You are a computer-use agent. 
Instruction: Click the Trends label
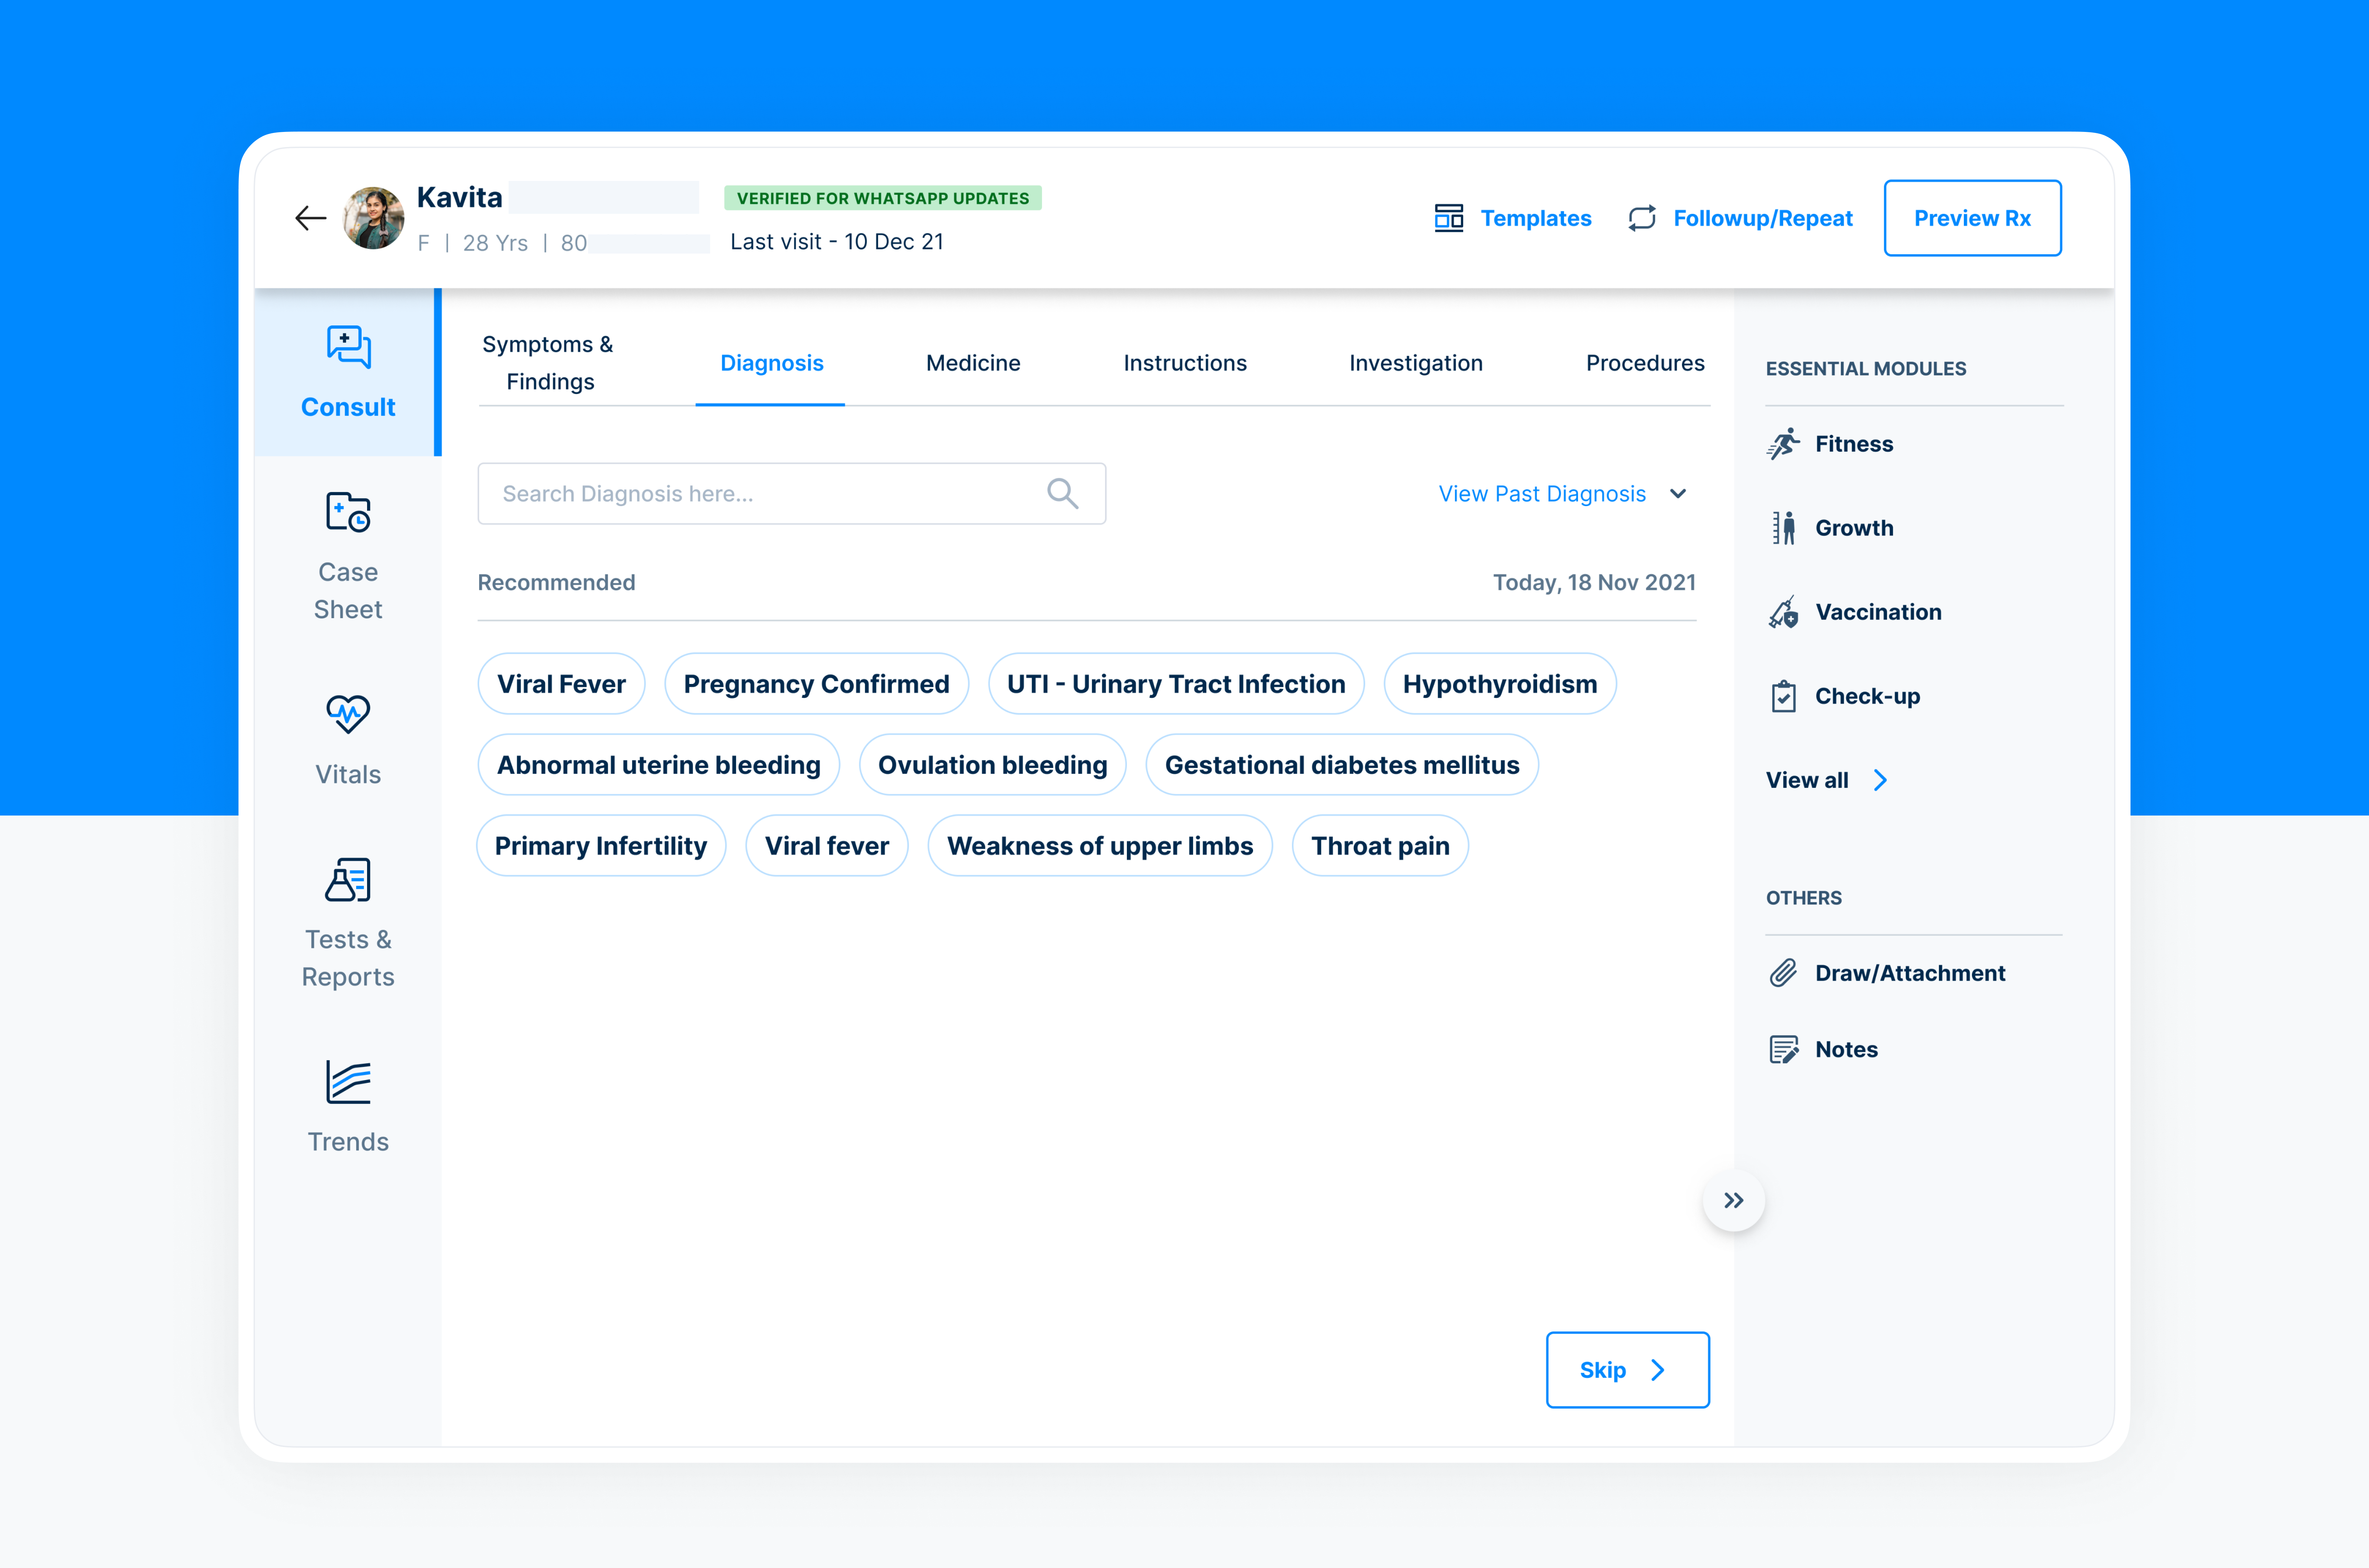tap(348, 1142)
